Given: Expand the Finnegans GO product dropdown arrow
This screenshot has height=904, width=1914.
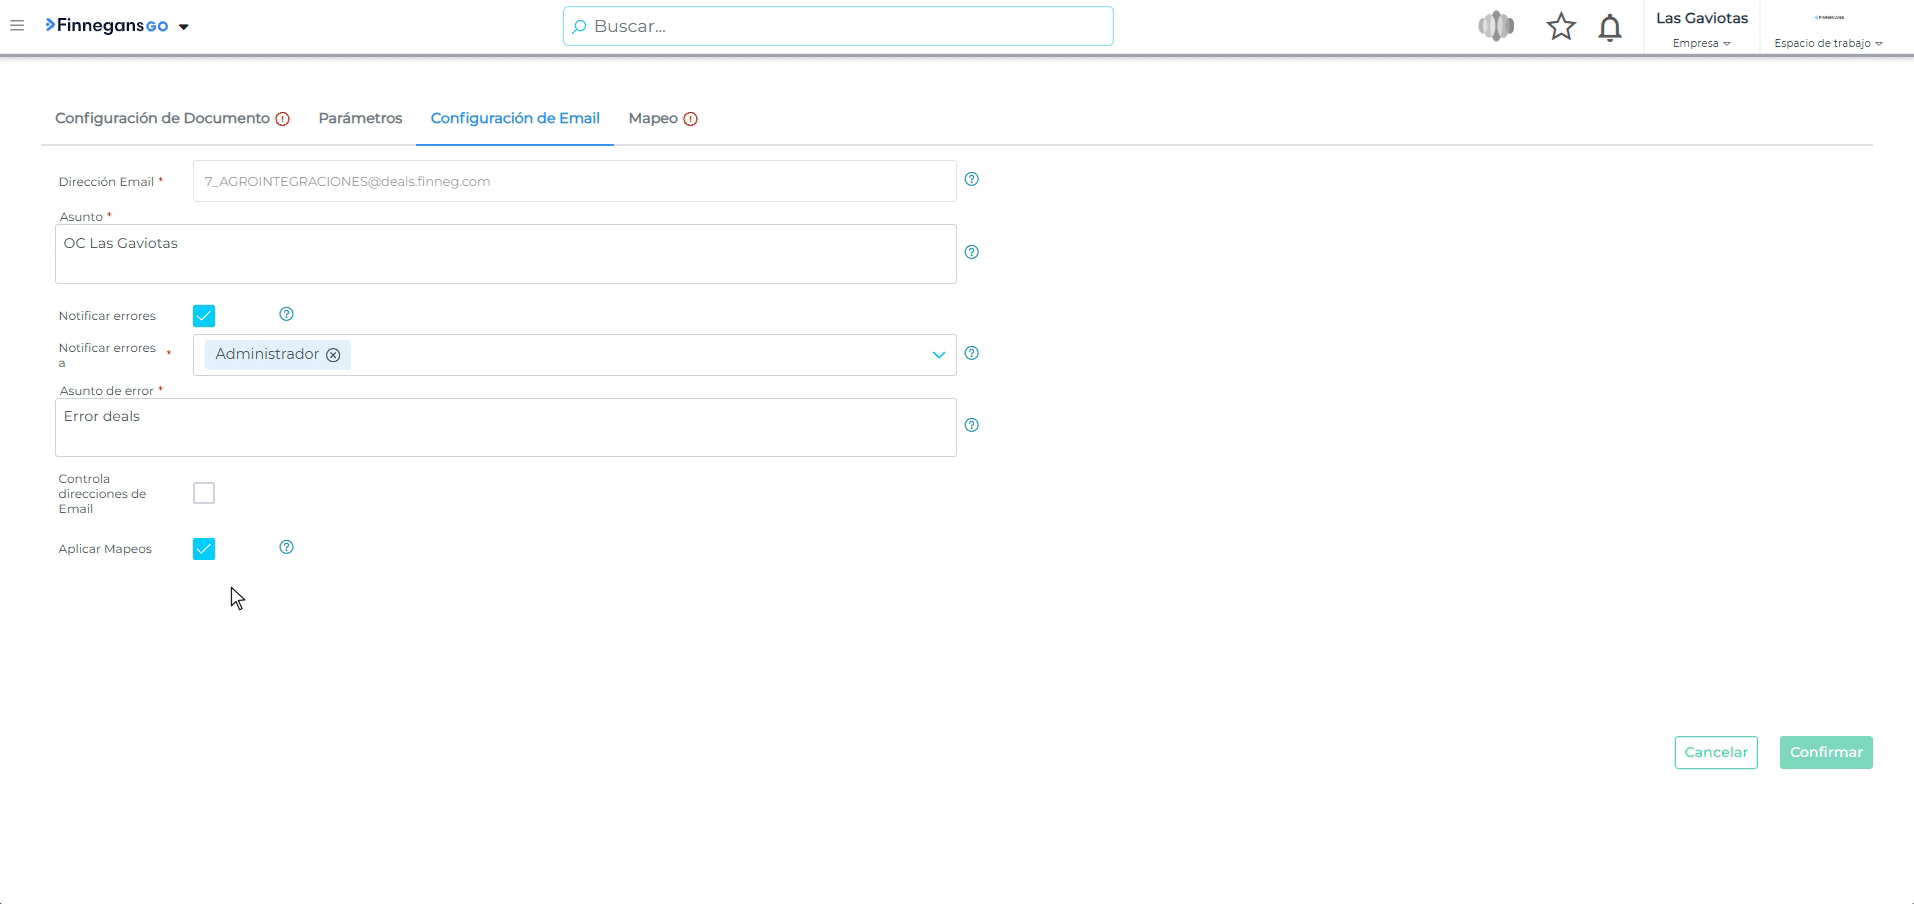Looking at the screenshot, I should [184, 27].
